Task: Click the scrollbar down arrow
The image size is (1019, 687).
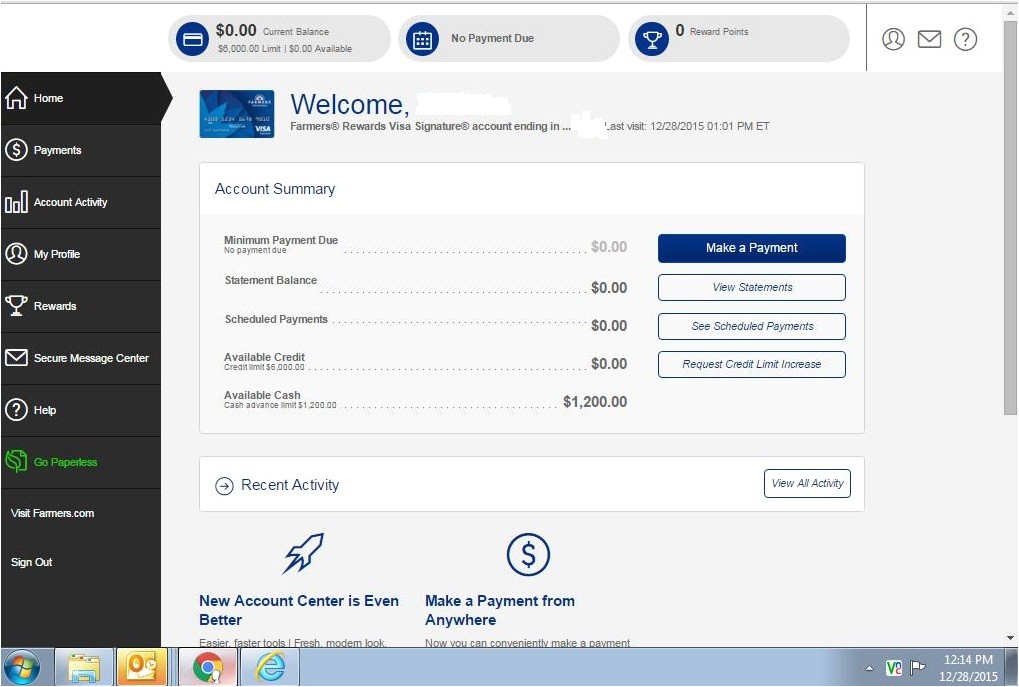Action: (1010, 638)
